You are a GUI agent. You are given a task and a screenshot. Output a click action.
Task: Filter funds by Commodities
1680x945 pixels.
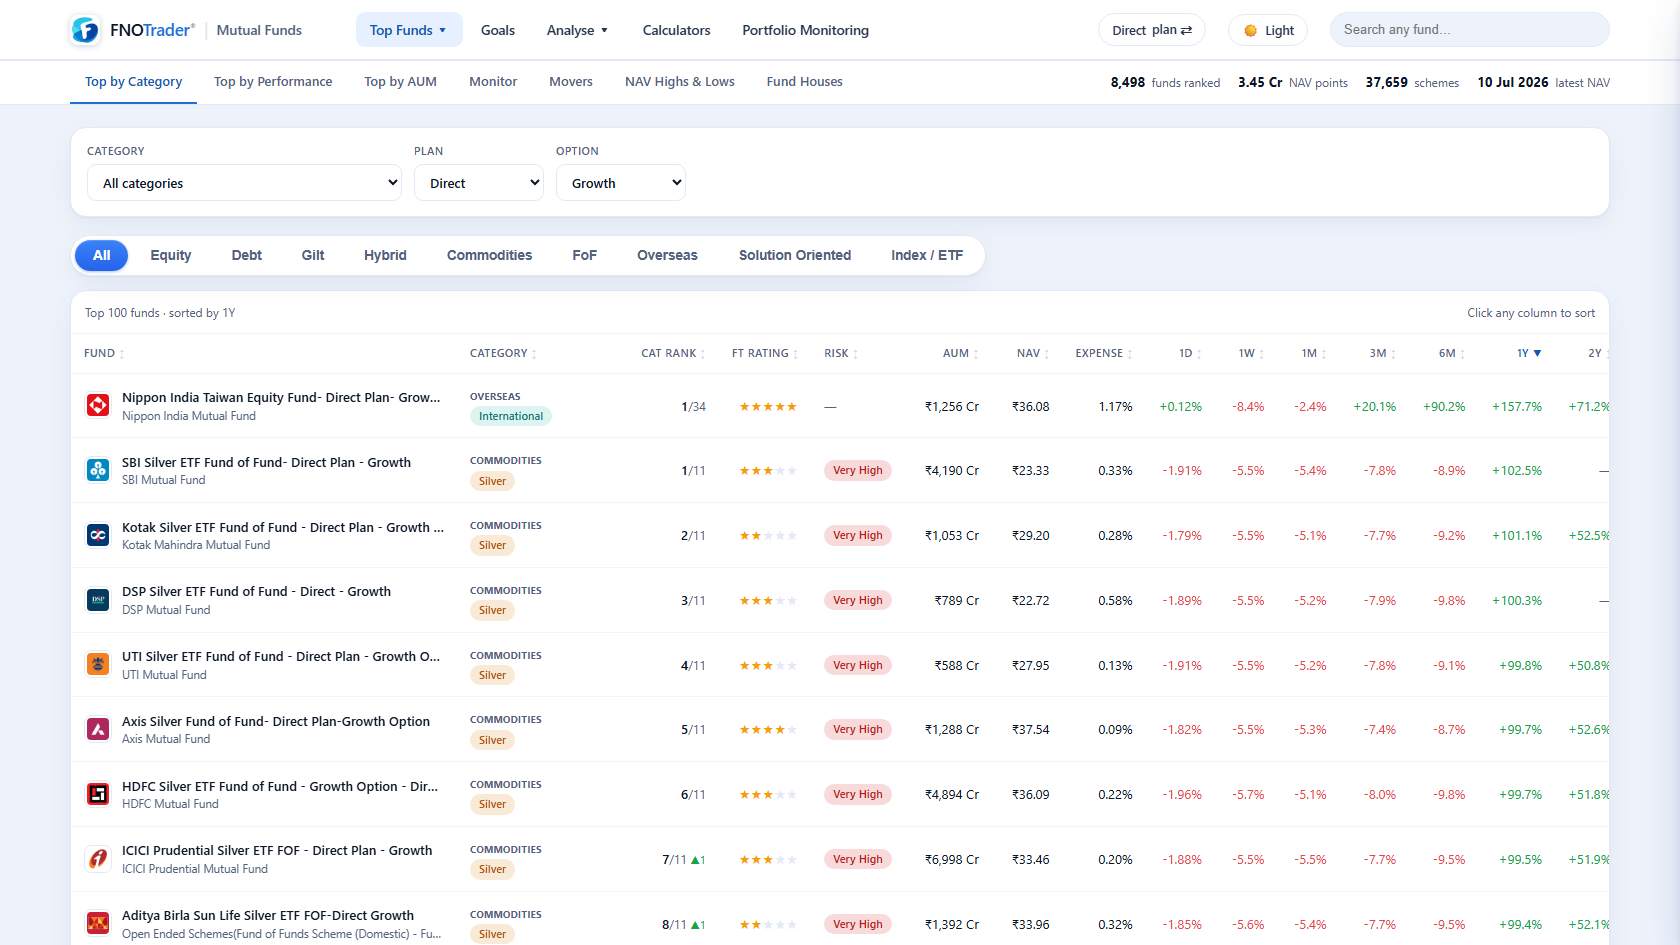[489, 255]
